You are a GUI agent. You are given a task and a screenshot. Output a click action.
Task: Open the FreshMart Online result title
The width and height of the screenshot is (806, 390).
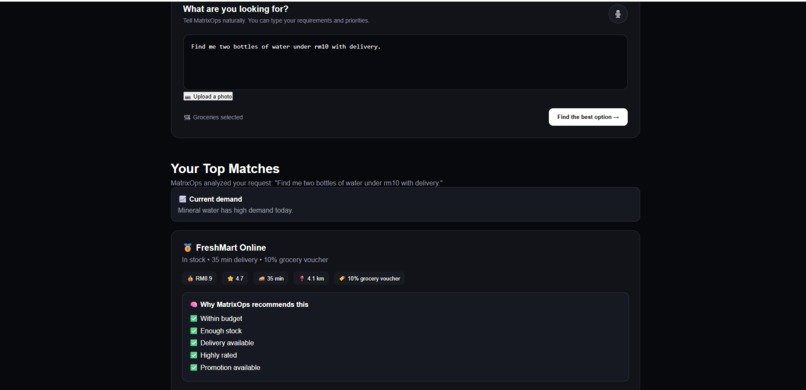[231, 248]
